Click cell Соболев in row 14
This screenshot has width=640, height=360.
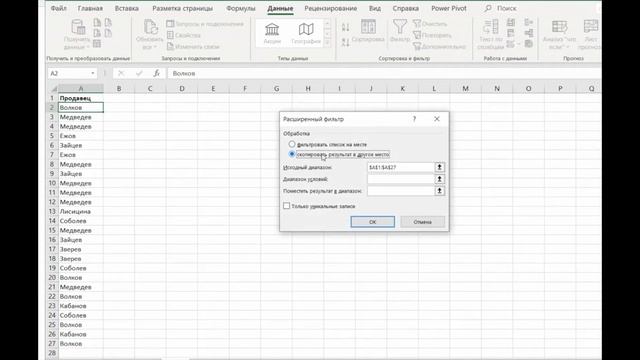click(x=81, y=221)
